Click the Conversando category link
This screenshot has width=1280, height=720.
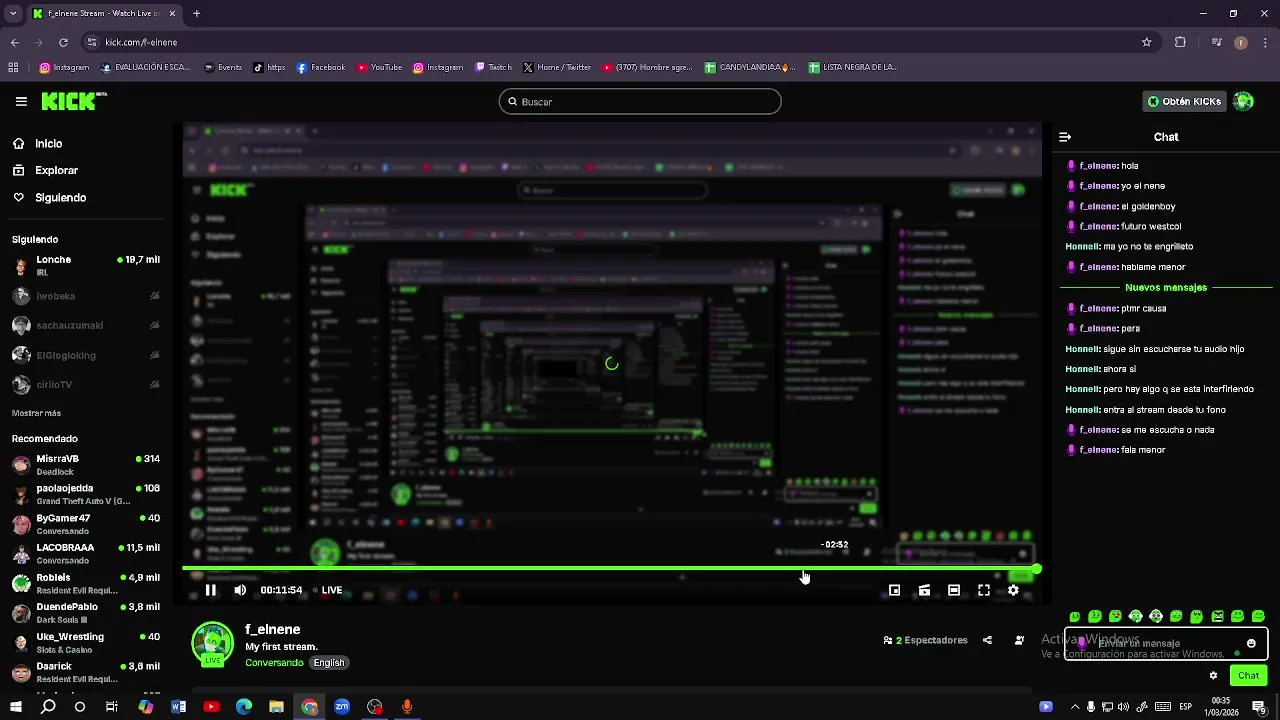point(274,663)
